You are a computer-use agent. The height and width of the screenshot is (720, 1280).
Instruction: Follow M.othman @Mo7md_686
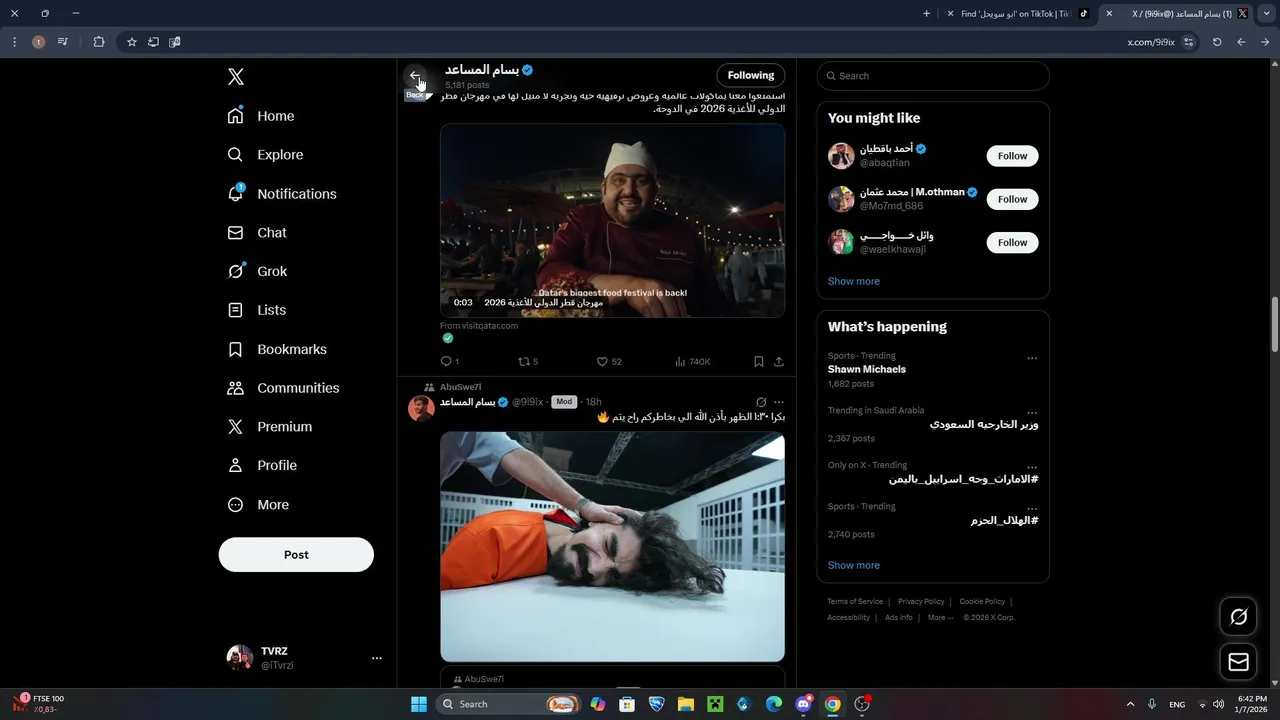pos(1012,199)
